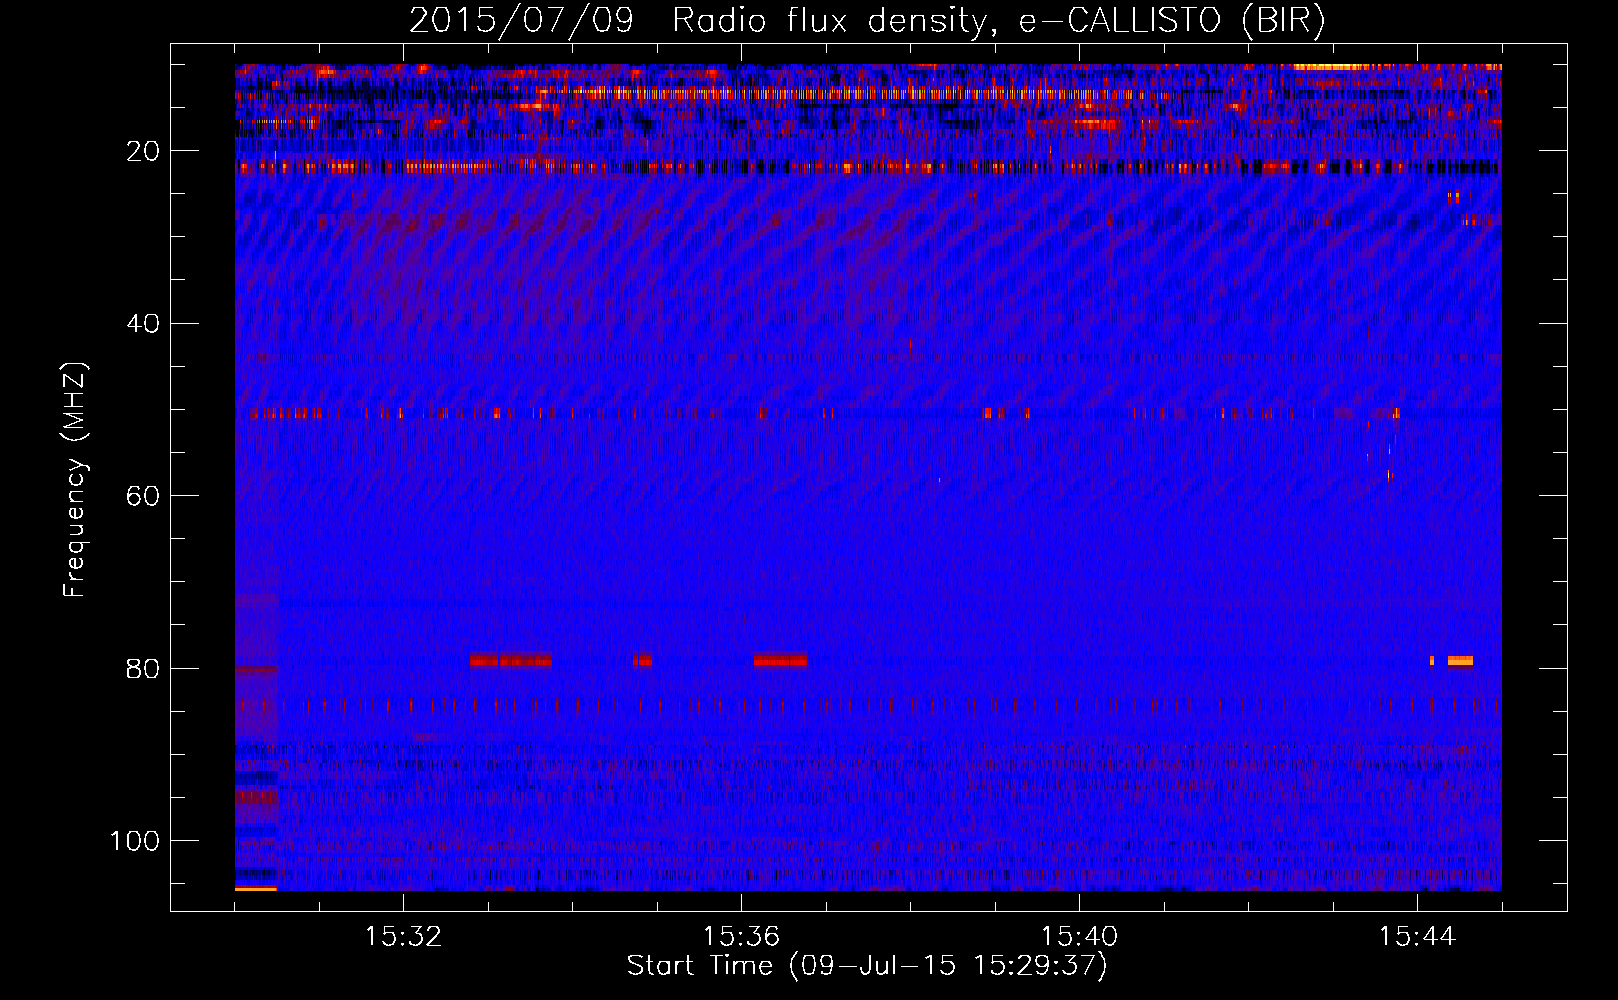Click the '80' frequency tick label
This screenshot has height=1000, width=1618.
[143, 669]
